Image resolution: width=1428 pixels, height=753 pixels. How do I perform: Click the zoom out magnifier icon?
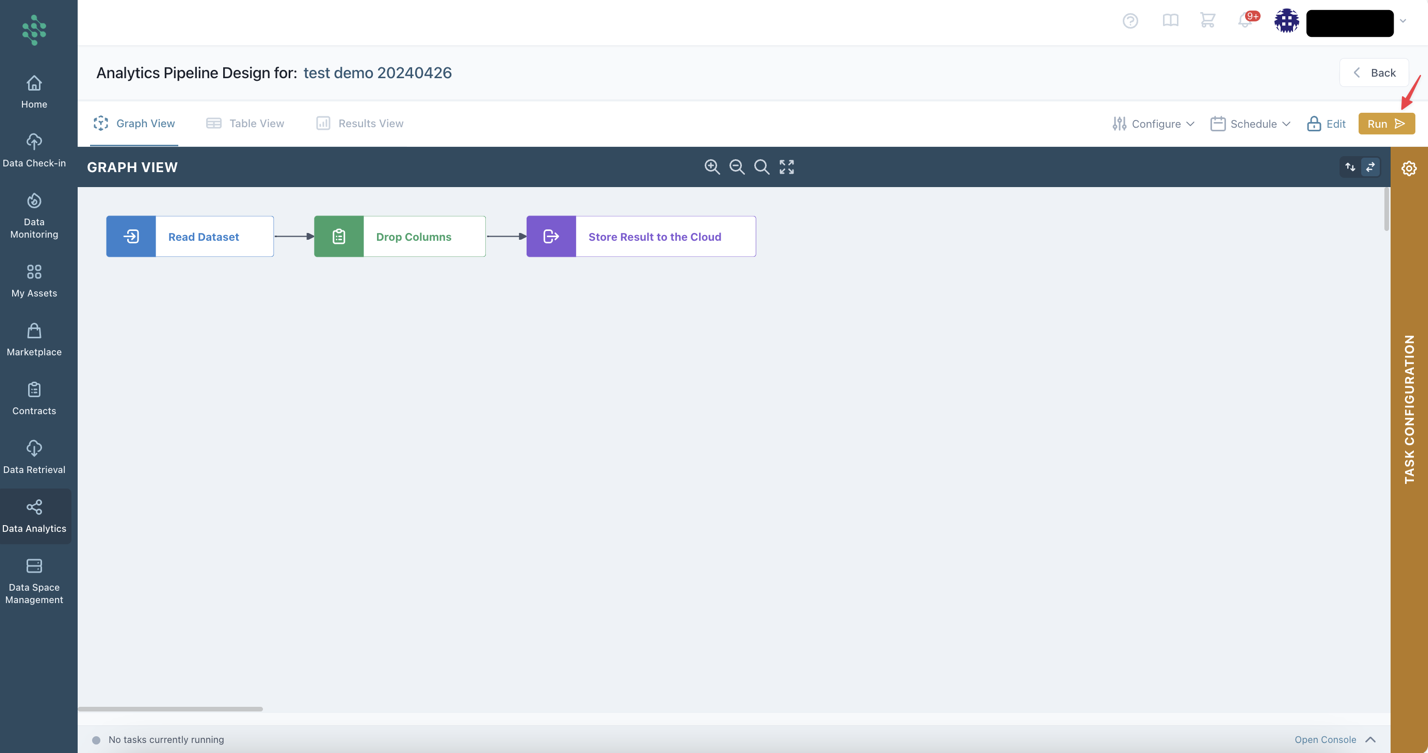pos(737,167)
